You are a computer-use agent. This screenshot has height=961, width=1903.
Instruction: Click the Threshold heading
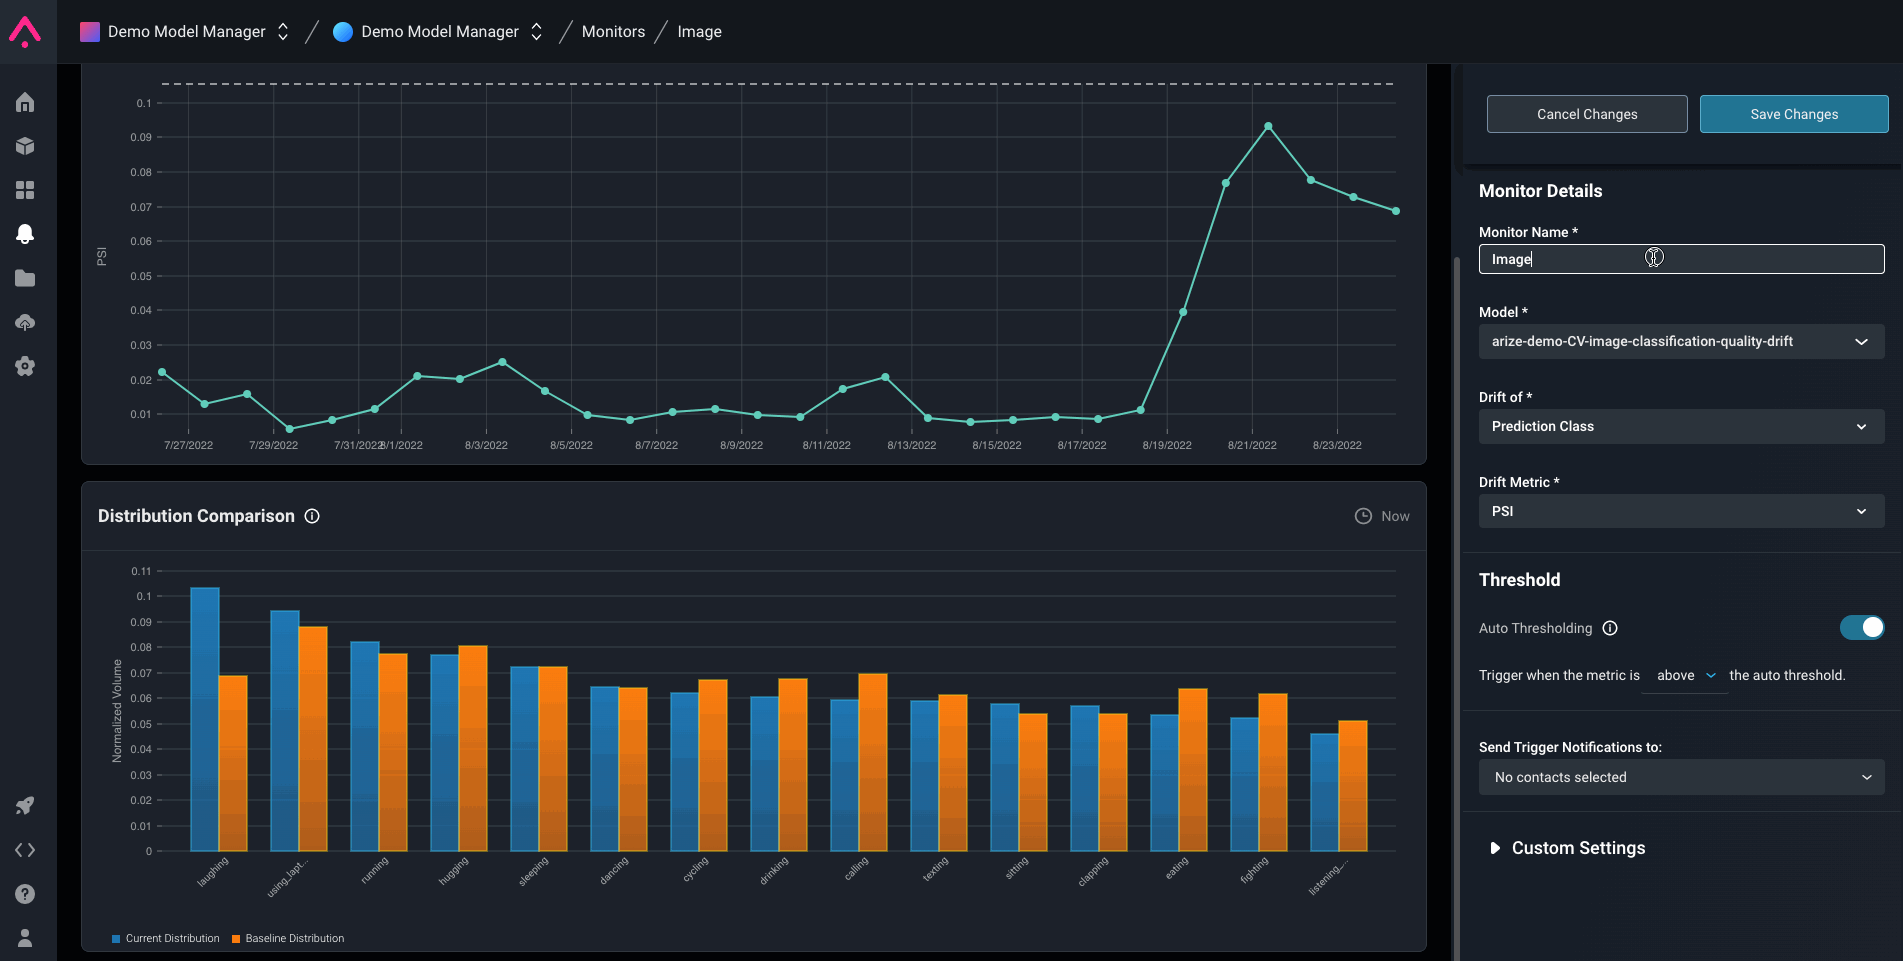click(1519, 580)
